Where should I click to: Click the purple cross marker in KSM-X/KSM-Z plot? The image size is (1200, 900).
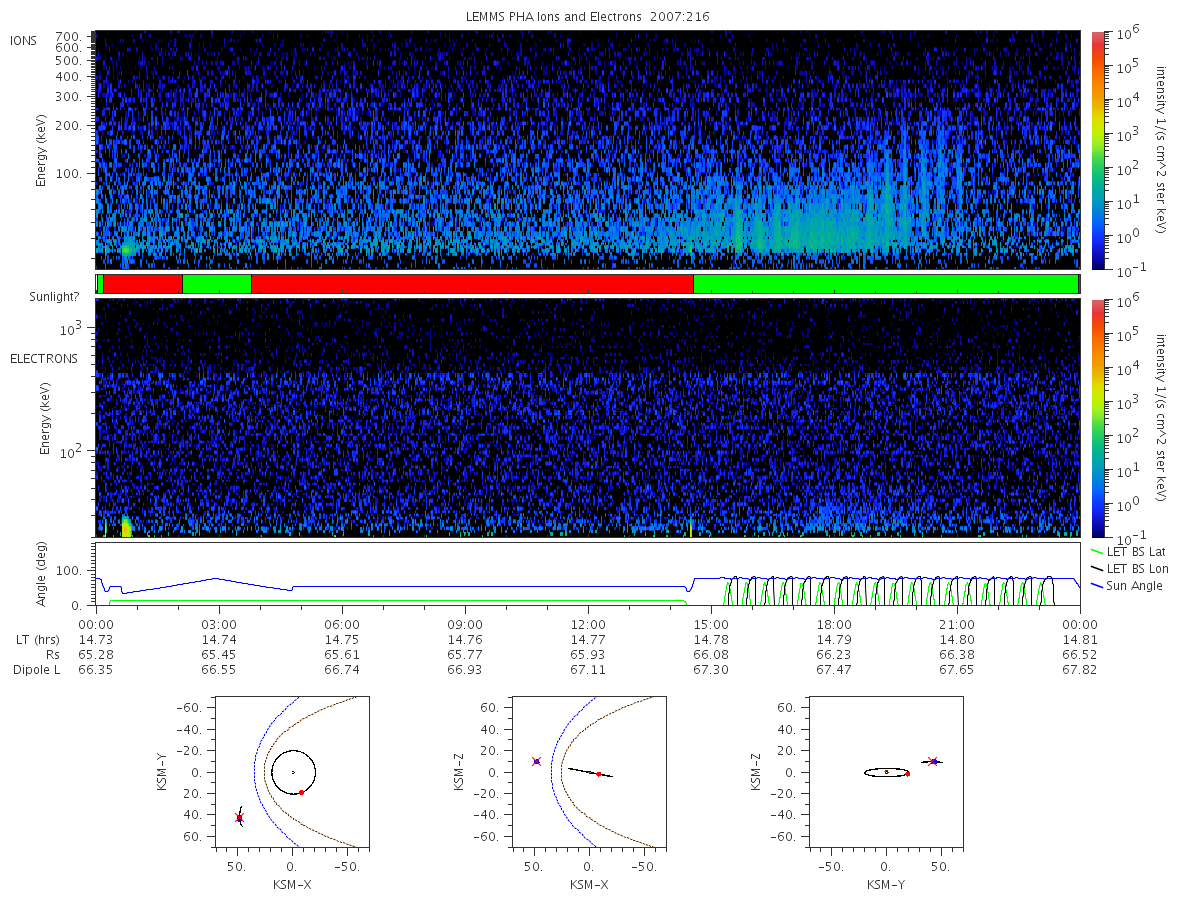537,761
